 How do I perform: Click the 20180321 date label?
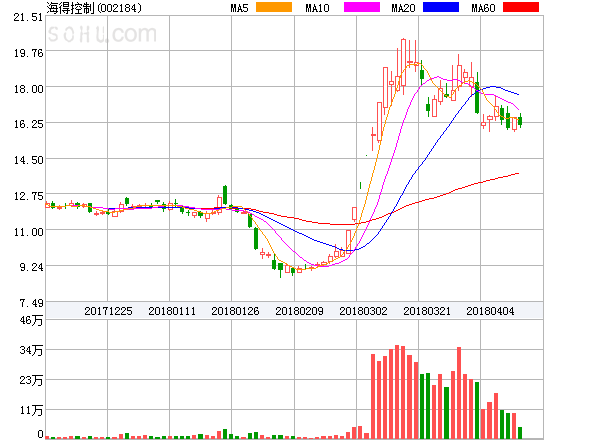click(x=427, y=311)
